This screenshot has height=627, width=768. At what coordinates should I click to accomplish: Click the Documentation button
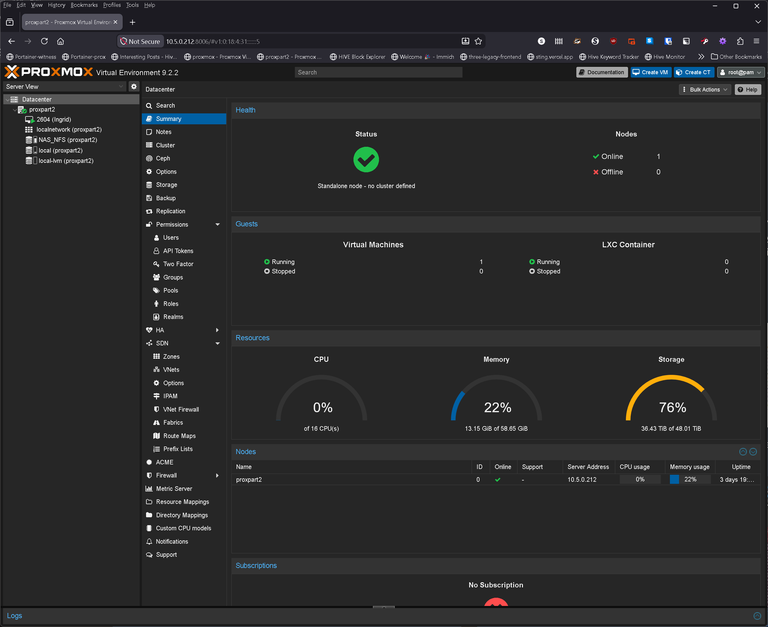click(601, 72)
